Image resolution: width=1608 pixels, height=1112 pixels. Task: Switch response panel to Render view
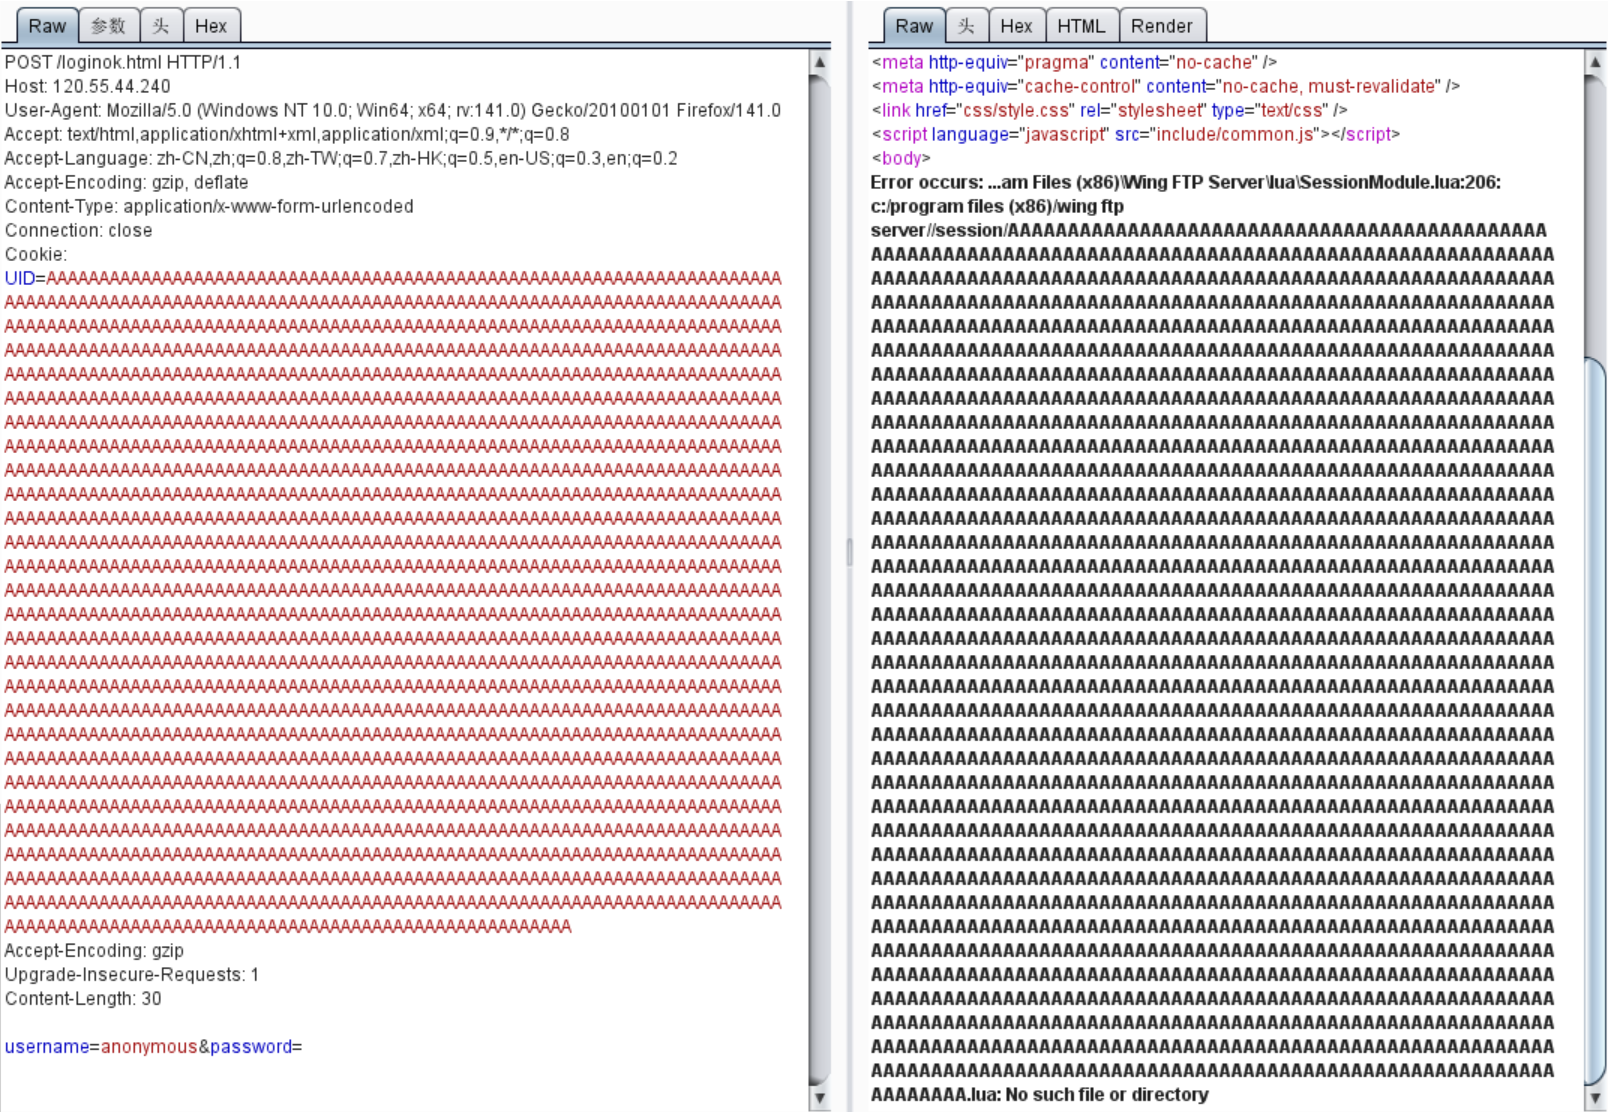point(1163,26)
